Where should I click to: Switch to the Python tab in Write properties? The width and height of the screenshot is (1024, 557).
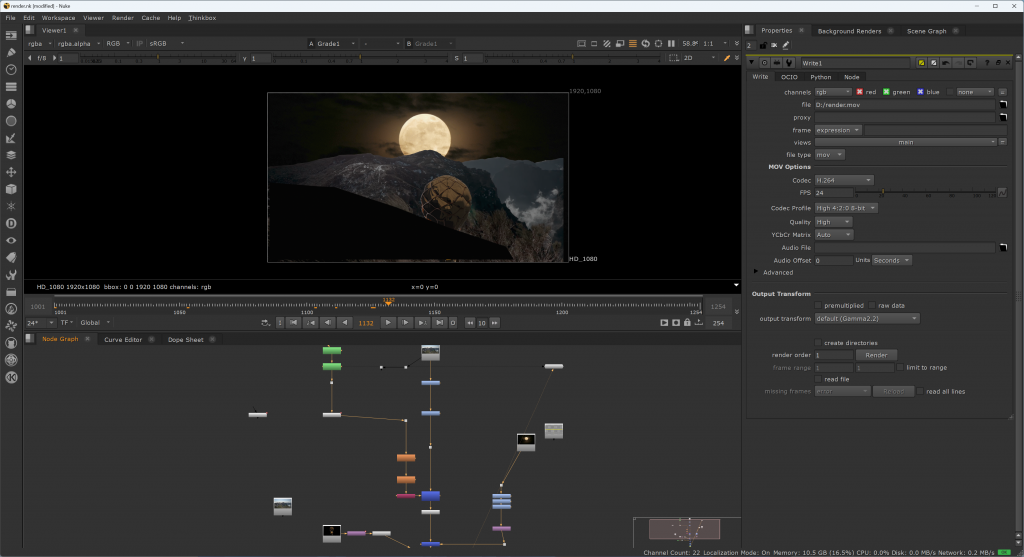820,77
